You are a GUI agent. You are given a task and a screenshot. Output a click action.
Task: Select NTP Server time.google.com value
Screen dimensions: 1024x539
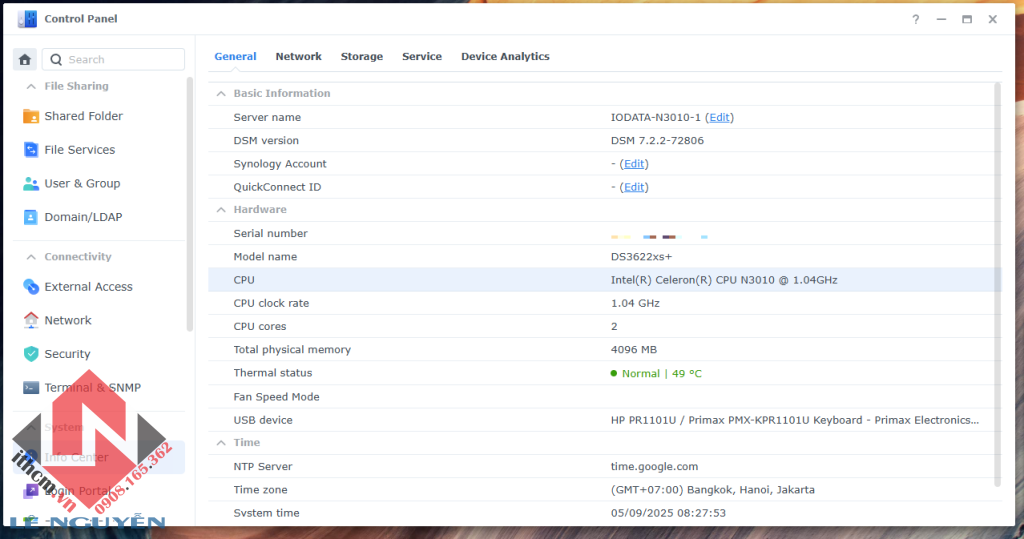(654, 466)
